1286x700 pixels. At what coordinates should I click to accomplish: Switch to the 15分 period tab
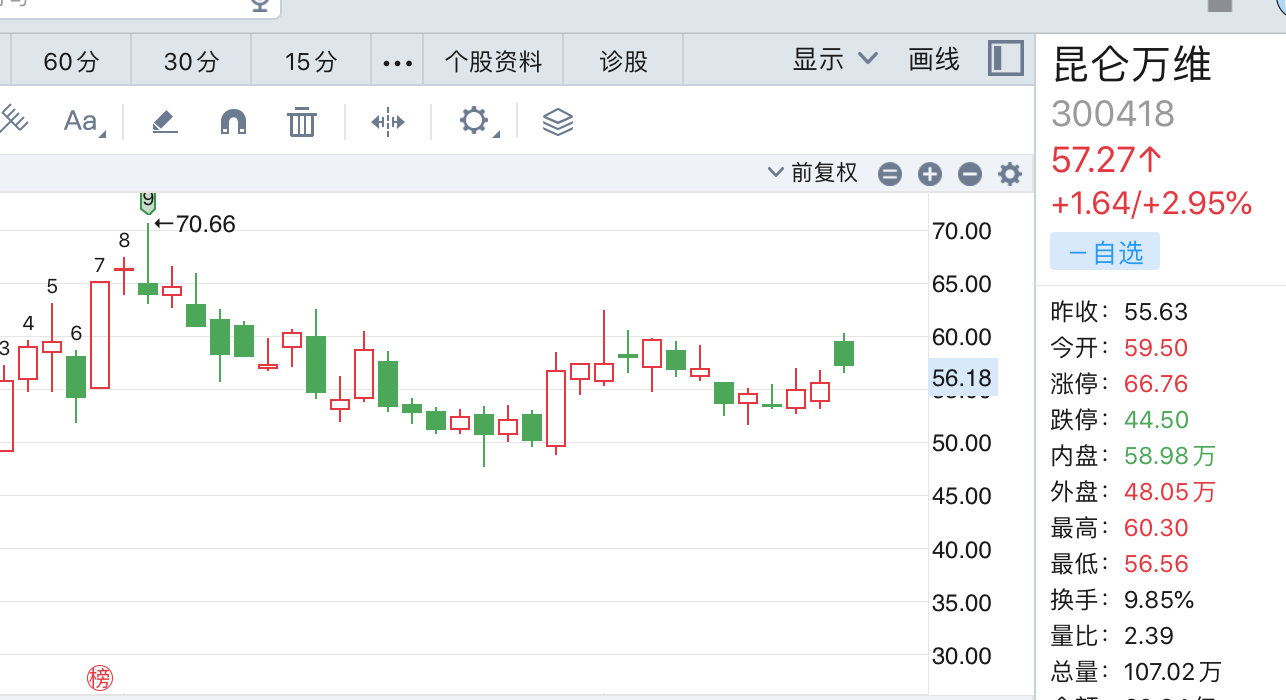(311, 62)
